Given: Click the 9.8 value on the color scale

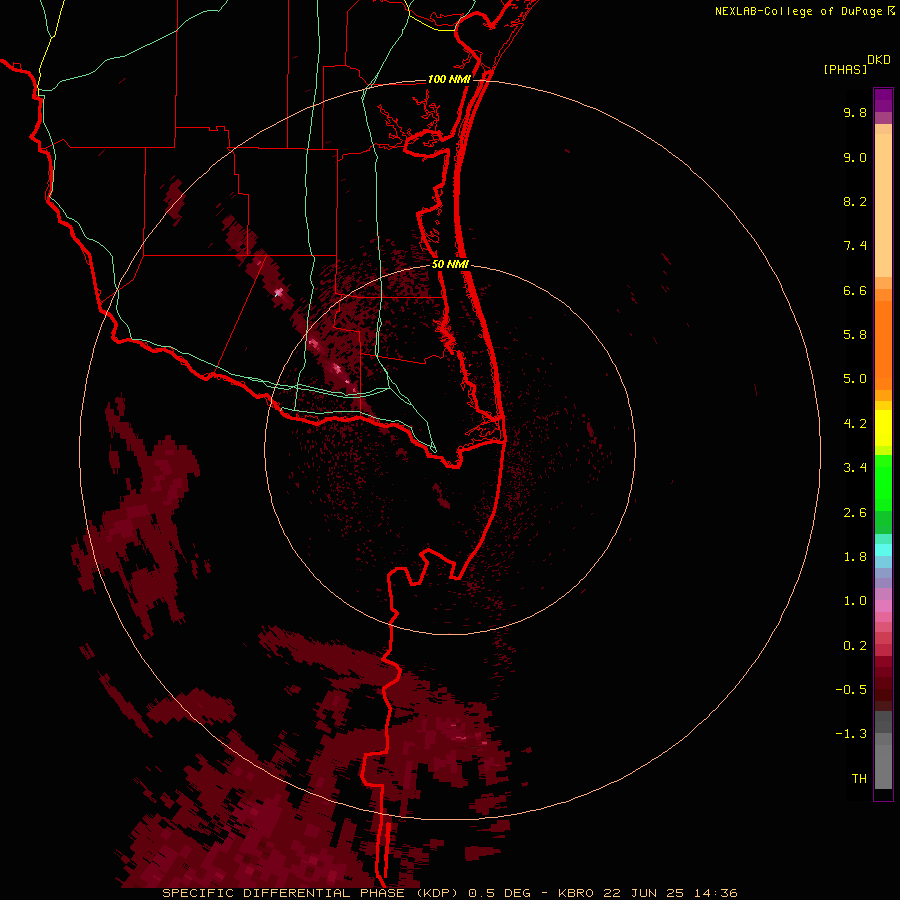Looking at the screenshot, I should [x=855, y=112].
